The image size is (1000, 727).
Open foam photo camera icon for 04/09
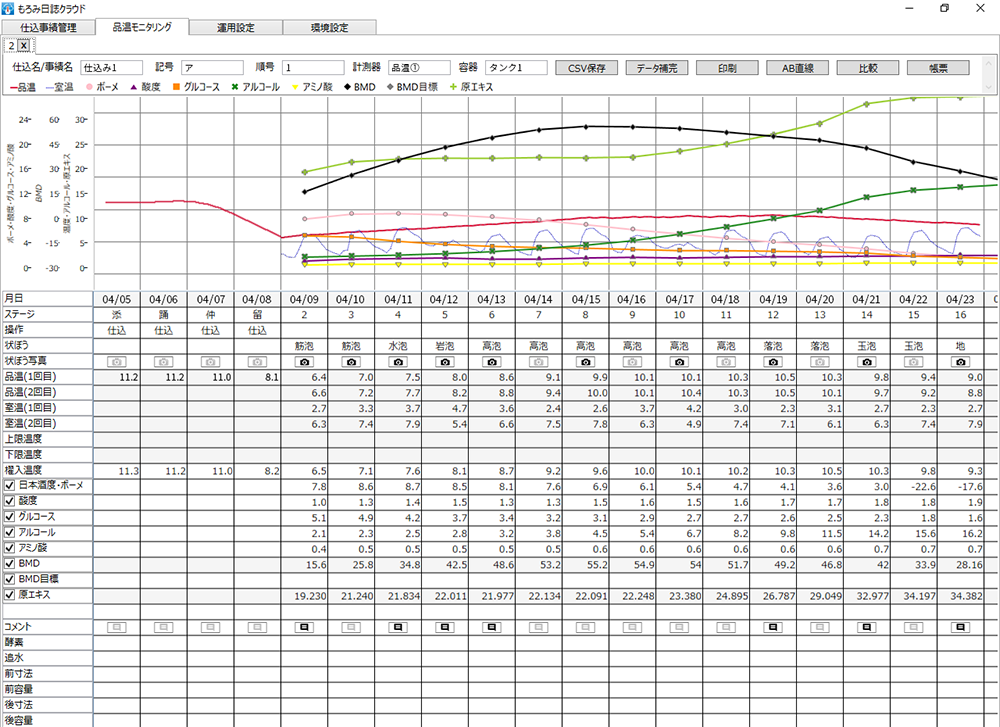click(x=305, y=362)
